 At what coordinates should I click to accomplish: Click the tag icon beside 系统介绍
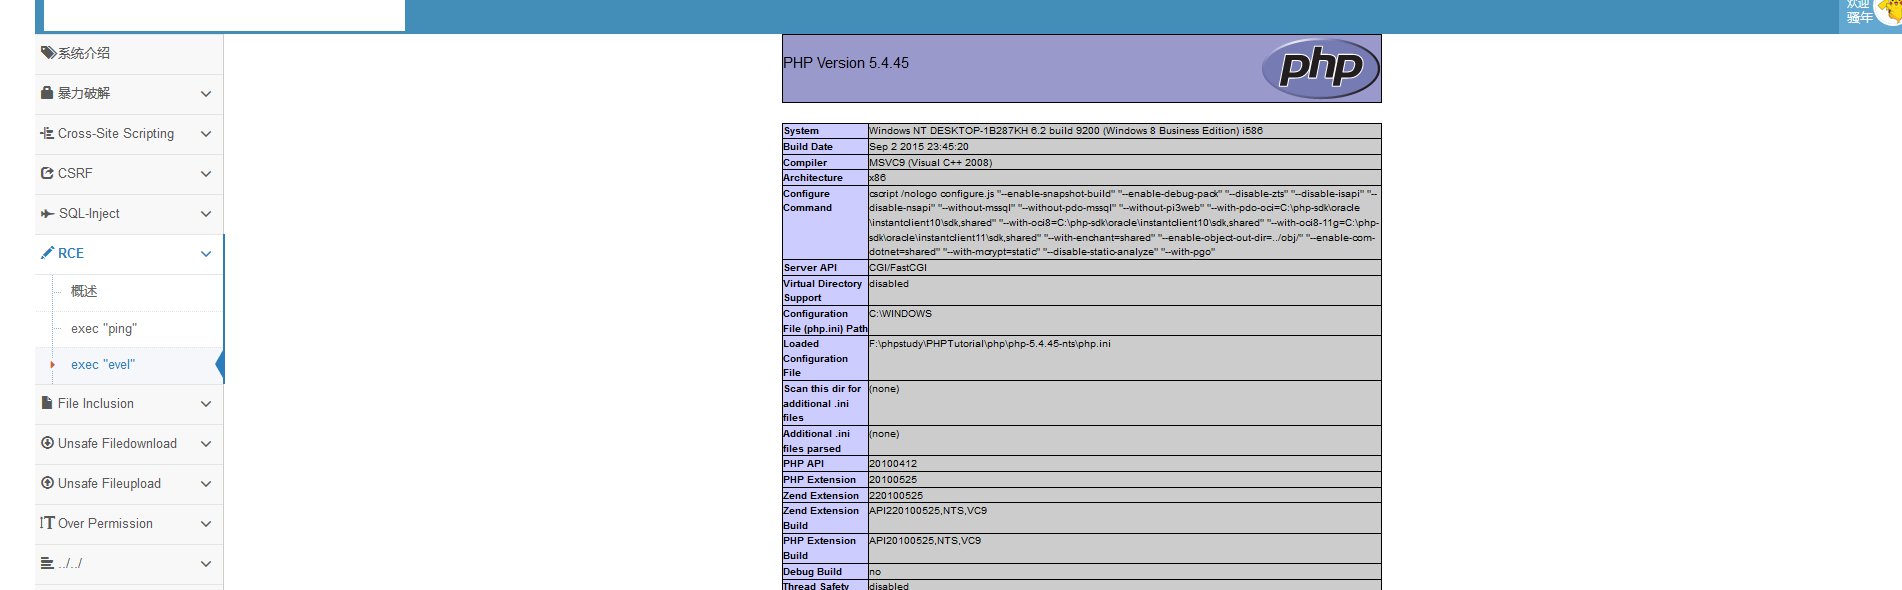[x=47, y=53]
